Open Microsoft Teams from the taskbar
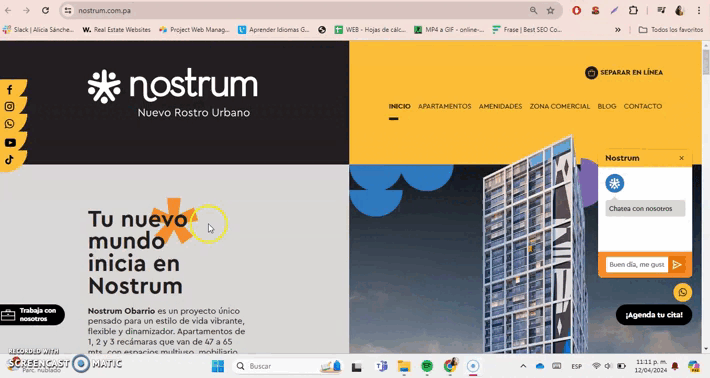The width and height of the screenshot is (710, 378). pyautogui.click(x=382, y=366)
